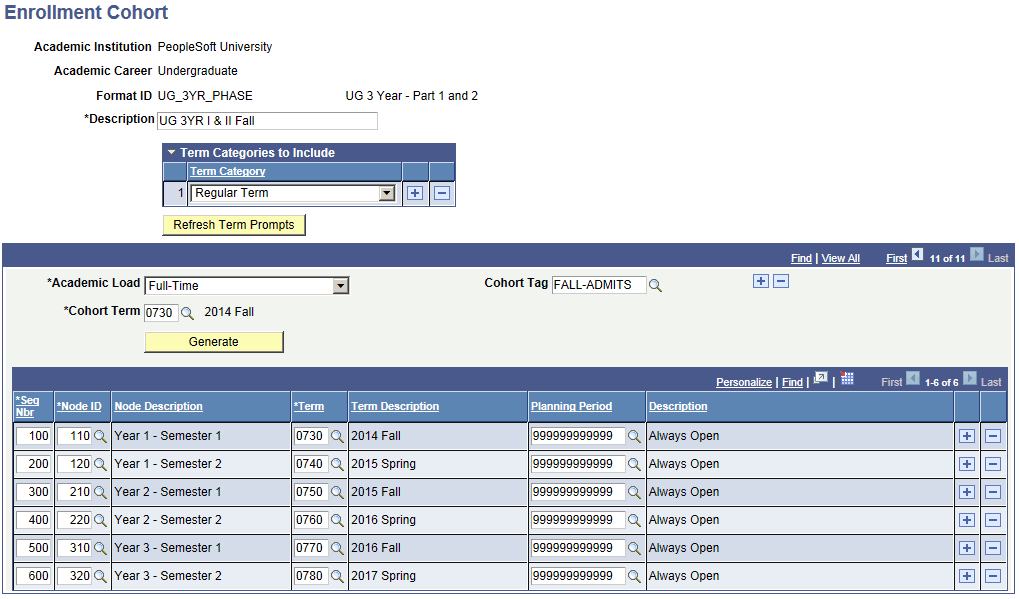Screen dimensions: 1019x599
Task: Open Planning Period lookup for Seq 200
Action: point(634,464)
